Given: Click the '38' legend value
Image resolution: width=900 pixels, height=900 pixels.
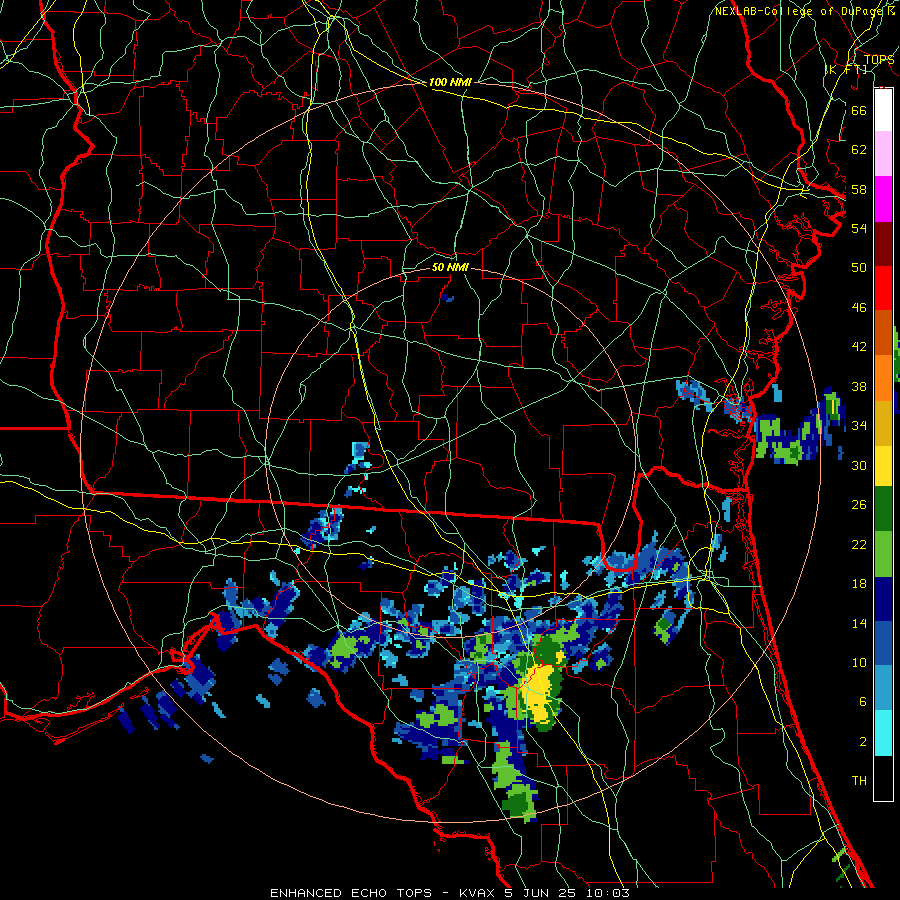Looking at the screenshot, I should pyautogui.click(x=859, y=386).
